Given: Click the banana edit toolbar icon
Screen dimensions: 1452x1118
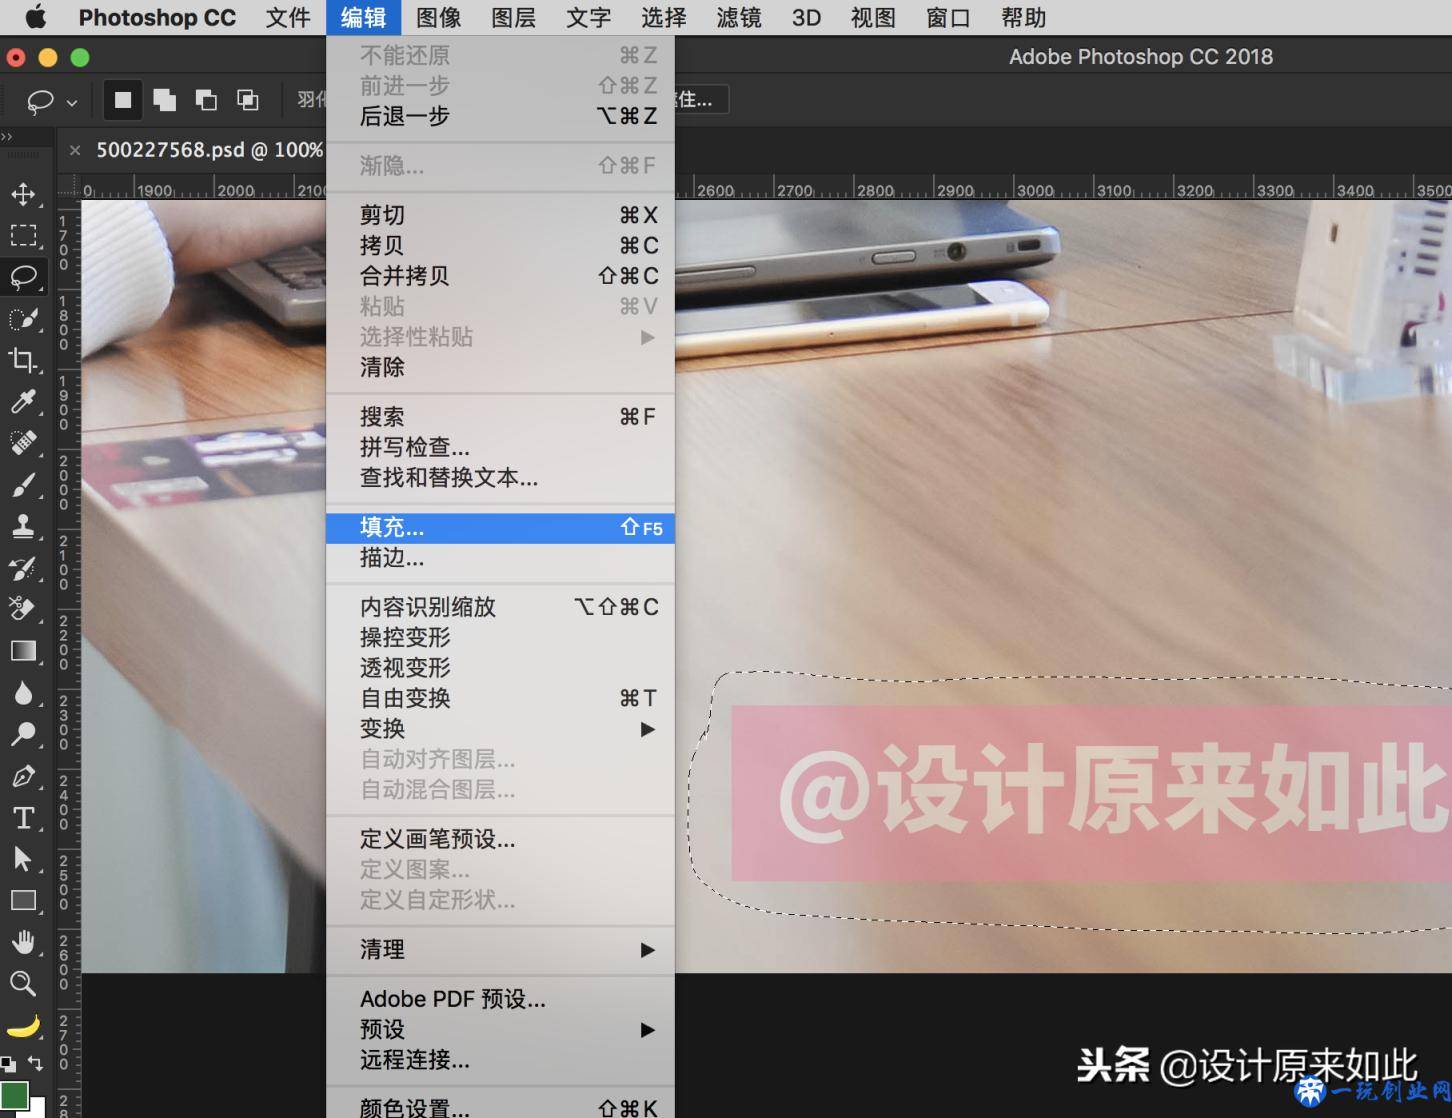Looking at the screenshot, I should coord(23,1026).
